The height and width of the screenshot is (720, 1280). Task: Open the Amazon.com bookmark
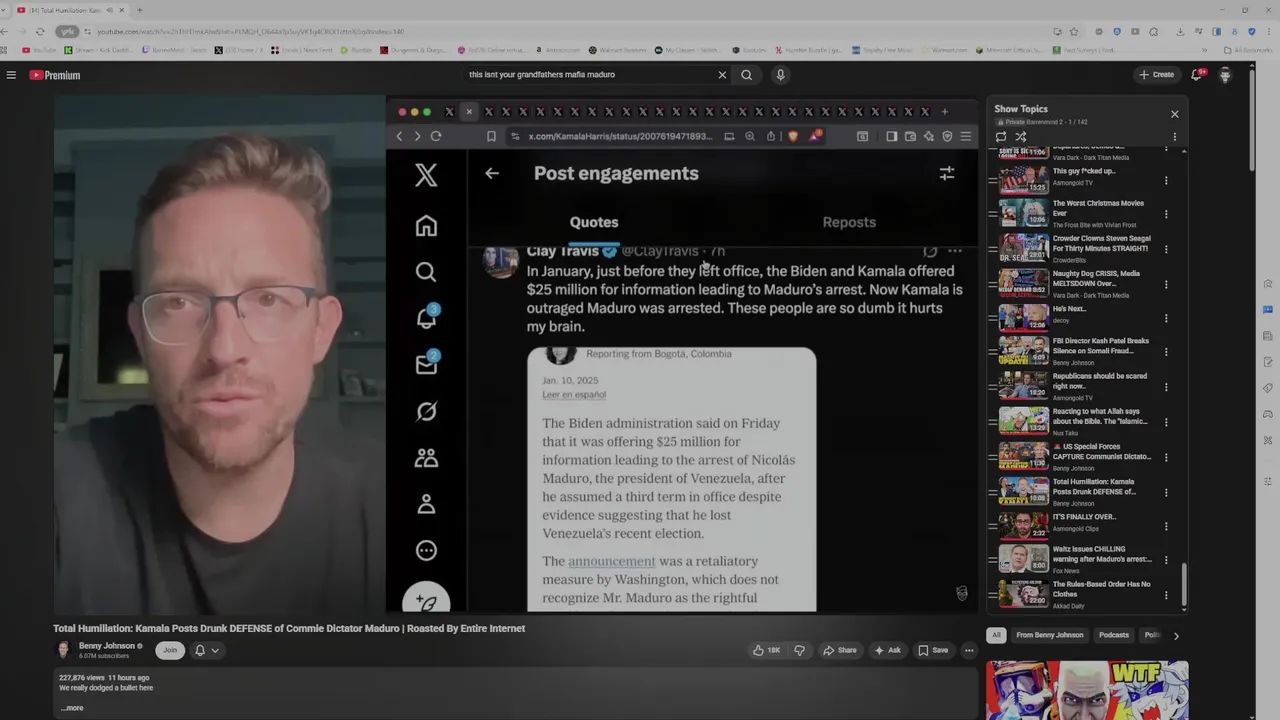[x=559, y=50]
